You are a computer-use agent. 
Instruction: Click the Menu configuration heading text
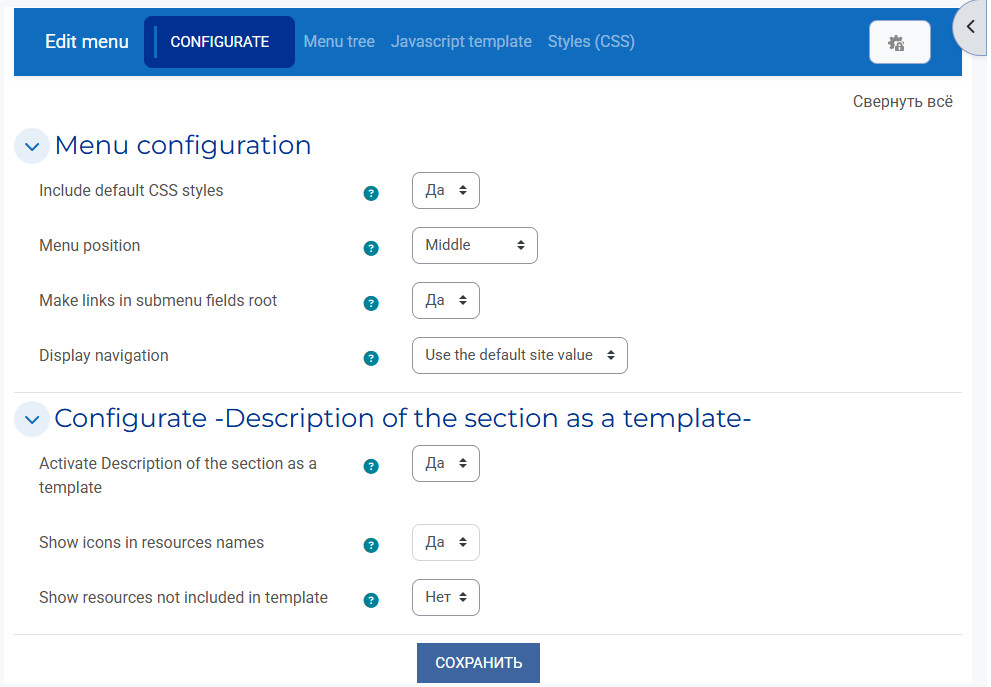183,145
